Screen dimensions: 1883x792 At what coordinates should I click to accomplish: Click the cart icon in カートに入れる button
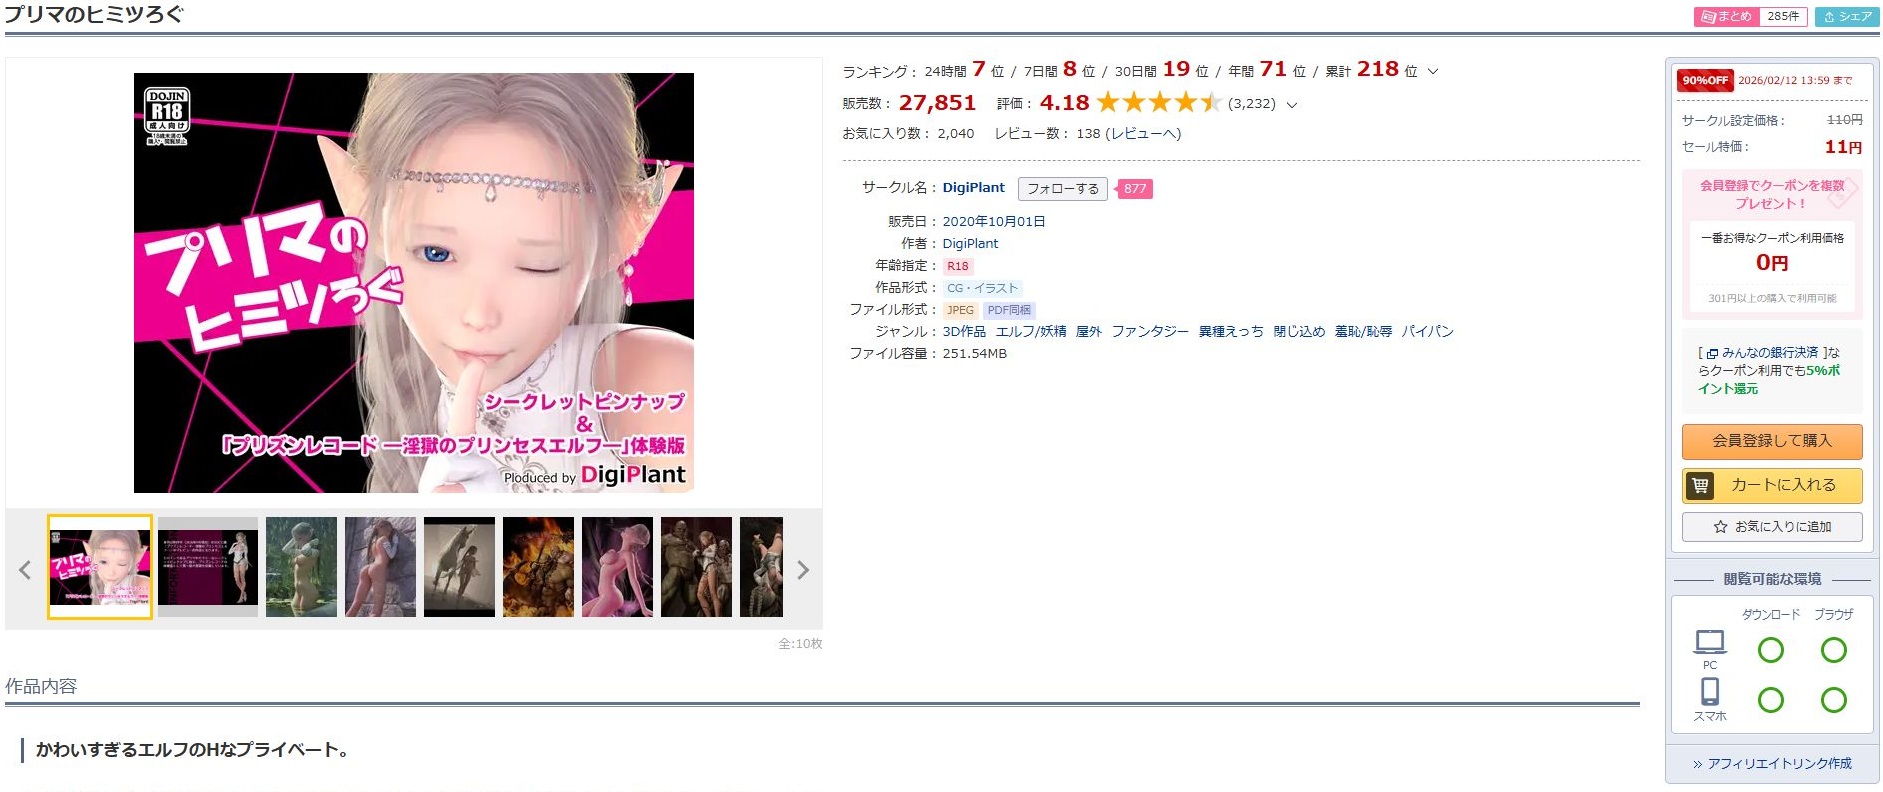point(1700,486)
